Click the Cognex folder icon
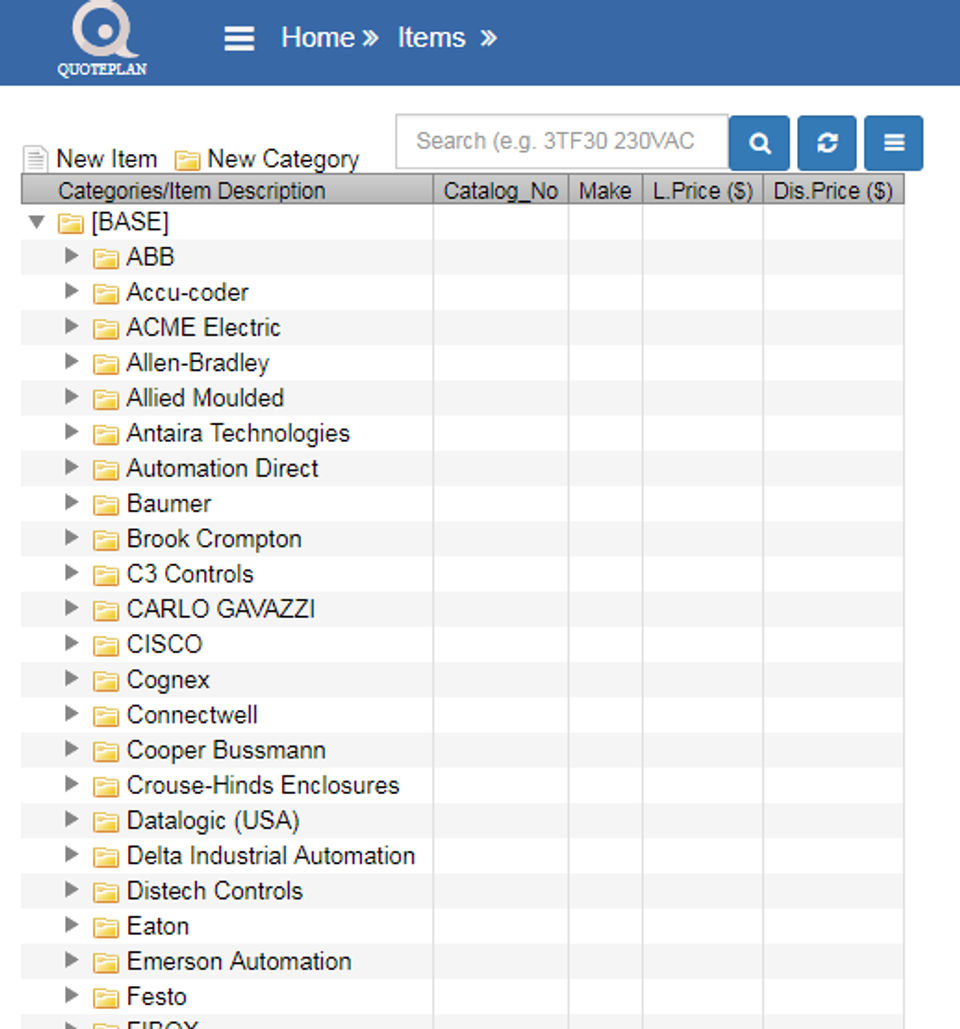The height and width of the screenshot is (1029, 960). coord(106,681)
